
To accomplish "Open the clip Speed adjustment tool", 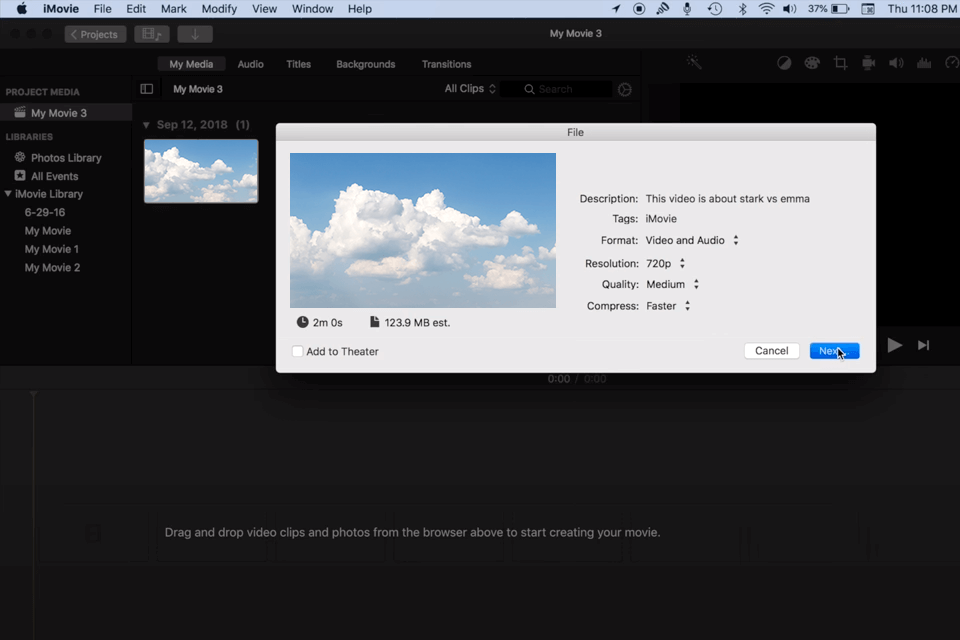I will coord(951,62).
